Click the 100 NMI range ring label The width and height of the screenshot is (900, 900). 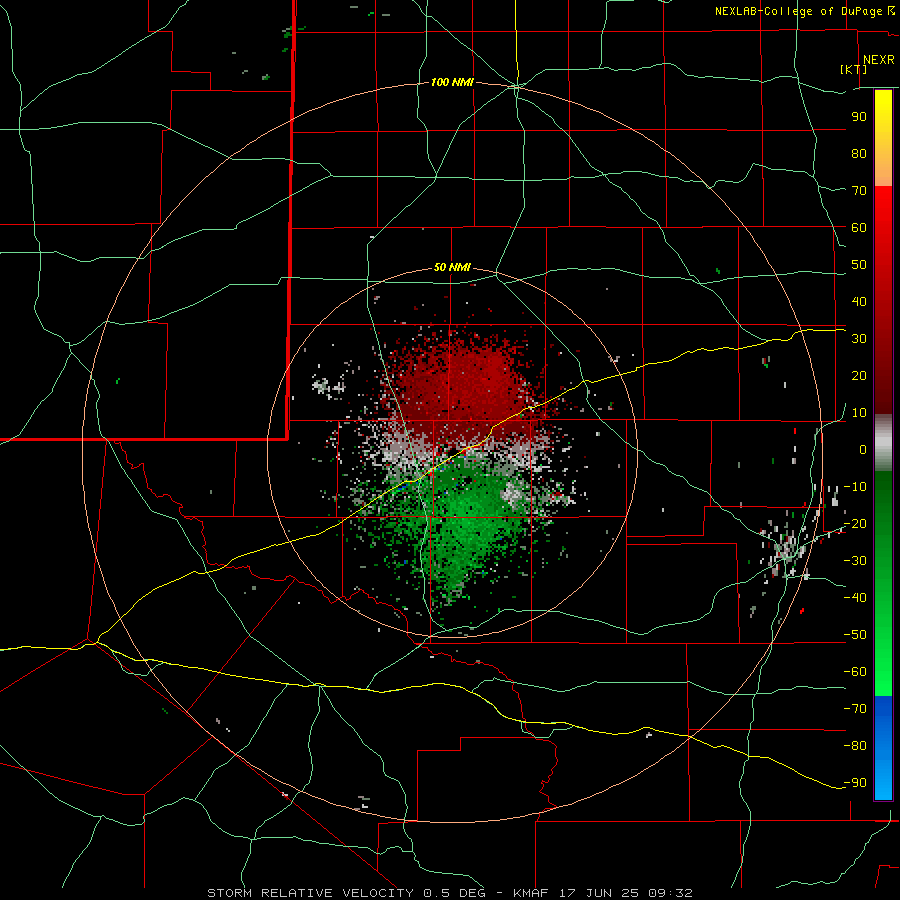[x=452, y=83]
